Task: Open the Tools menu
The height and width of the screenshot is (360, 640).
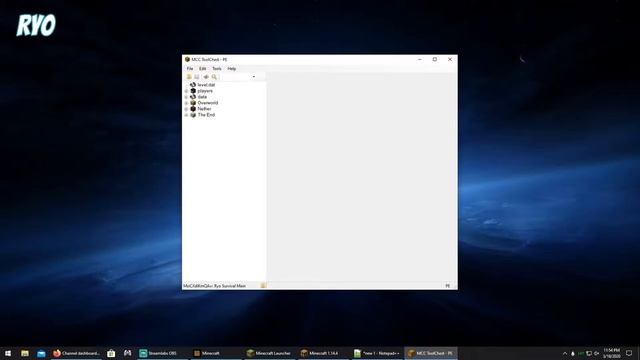Action: click(217, 69)
